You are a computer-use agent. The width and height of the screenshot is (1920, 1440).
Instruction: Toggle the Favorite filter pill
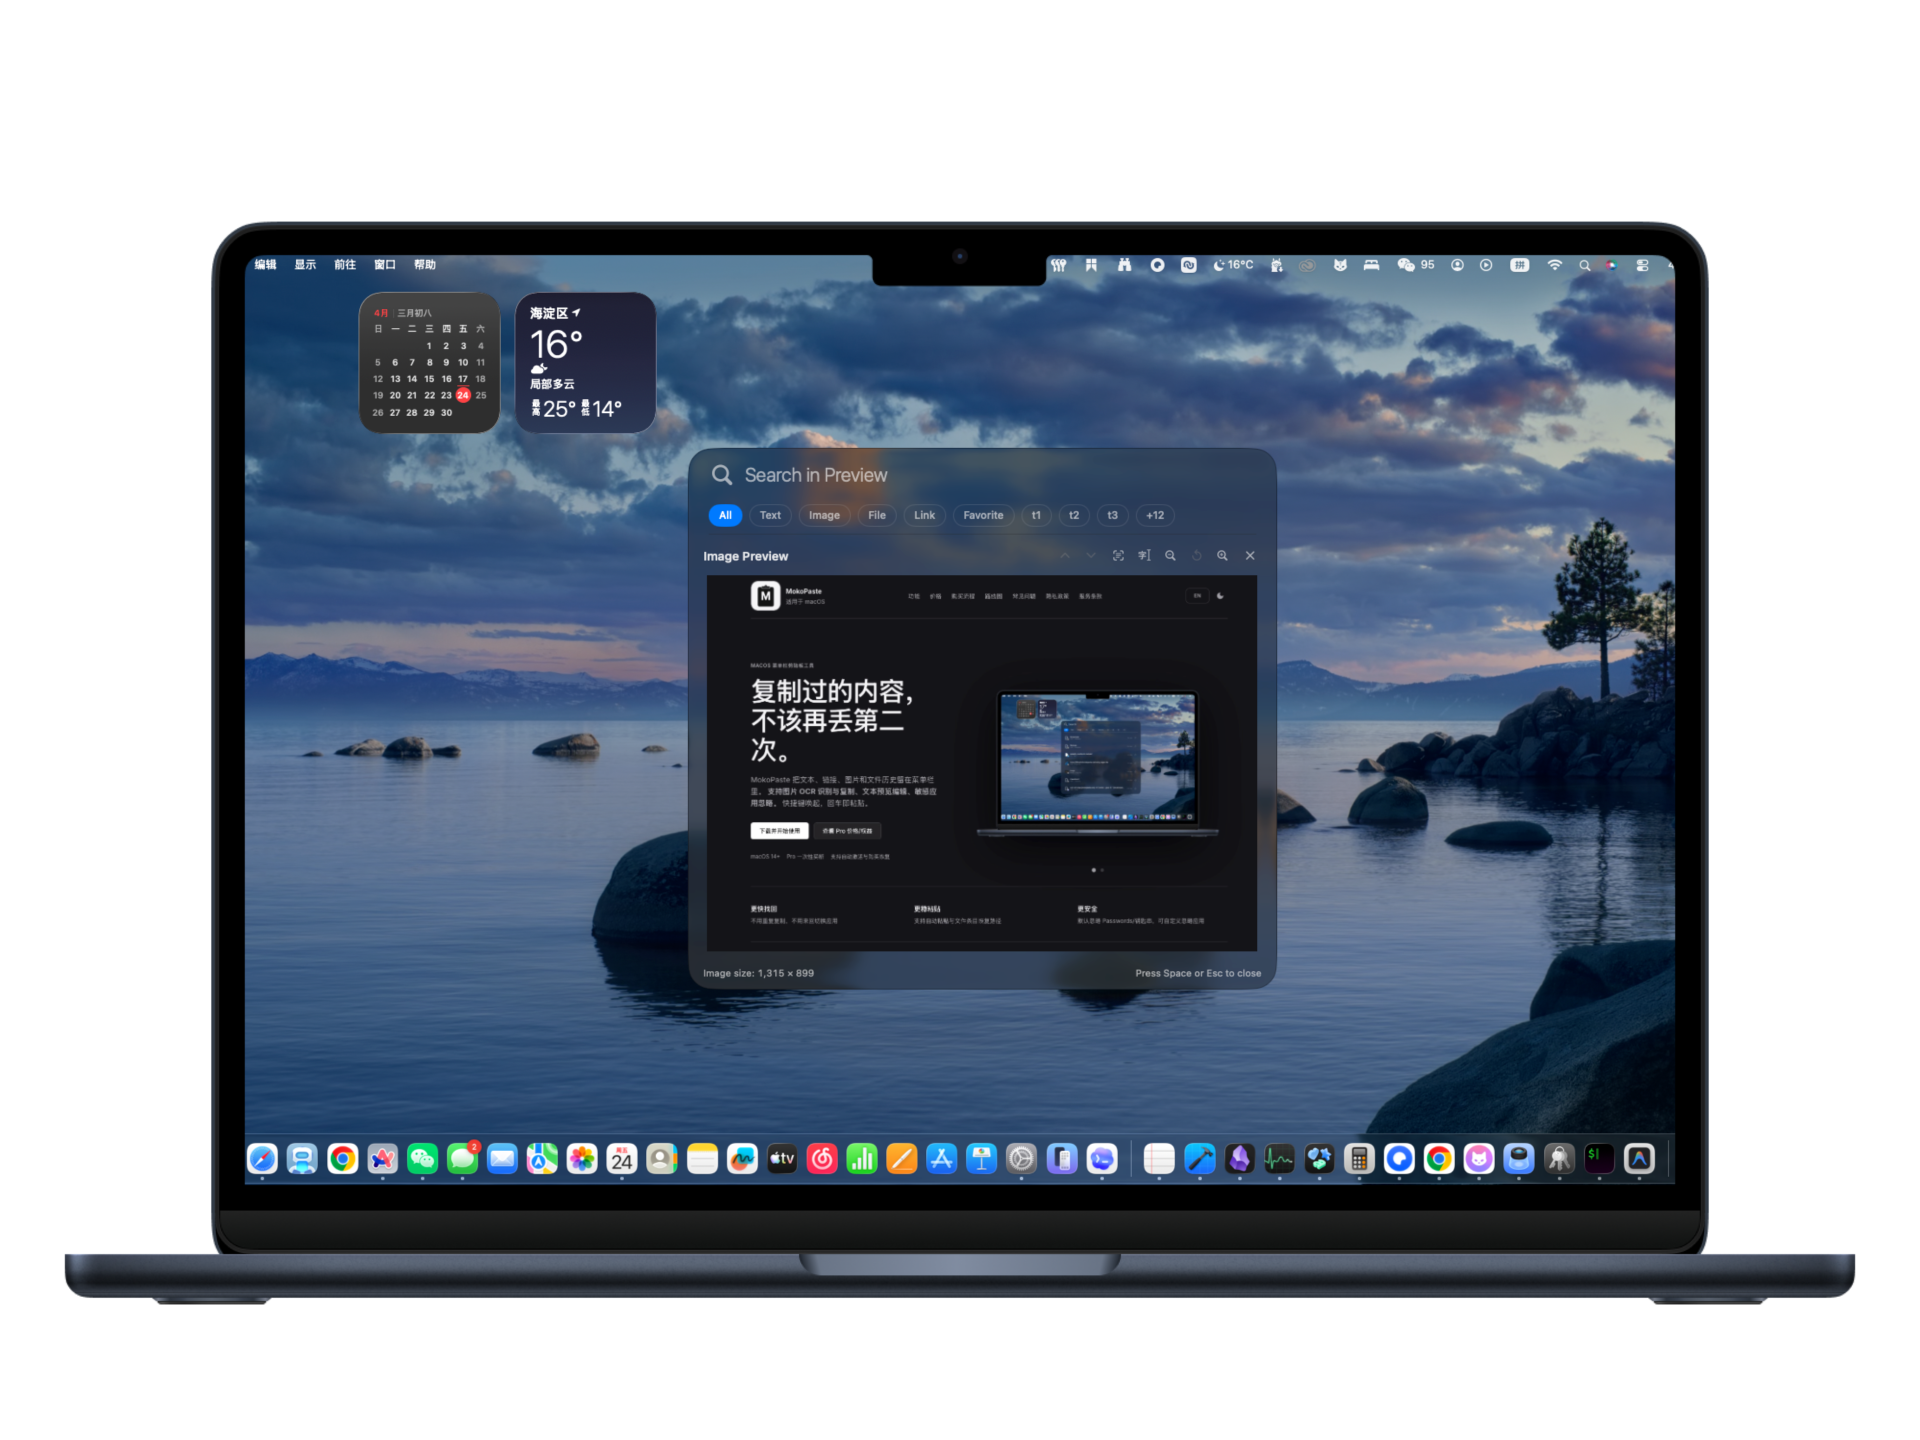point(983,515)
